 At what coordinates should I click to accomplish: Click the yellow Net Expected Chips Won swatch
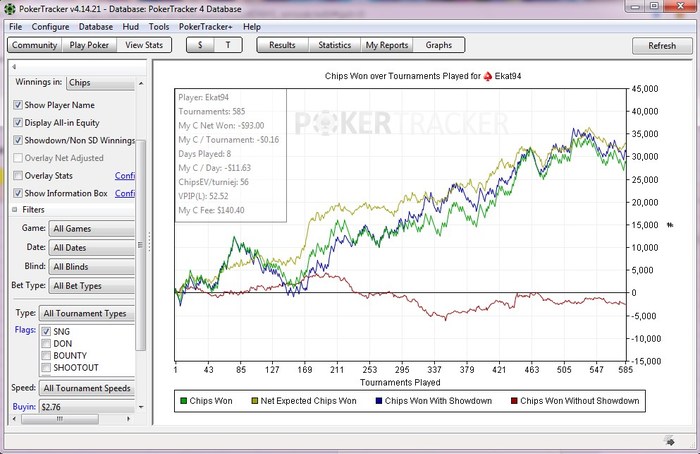(255, 401)
